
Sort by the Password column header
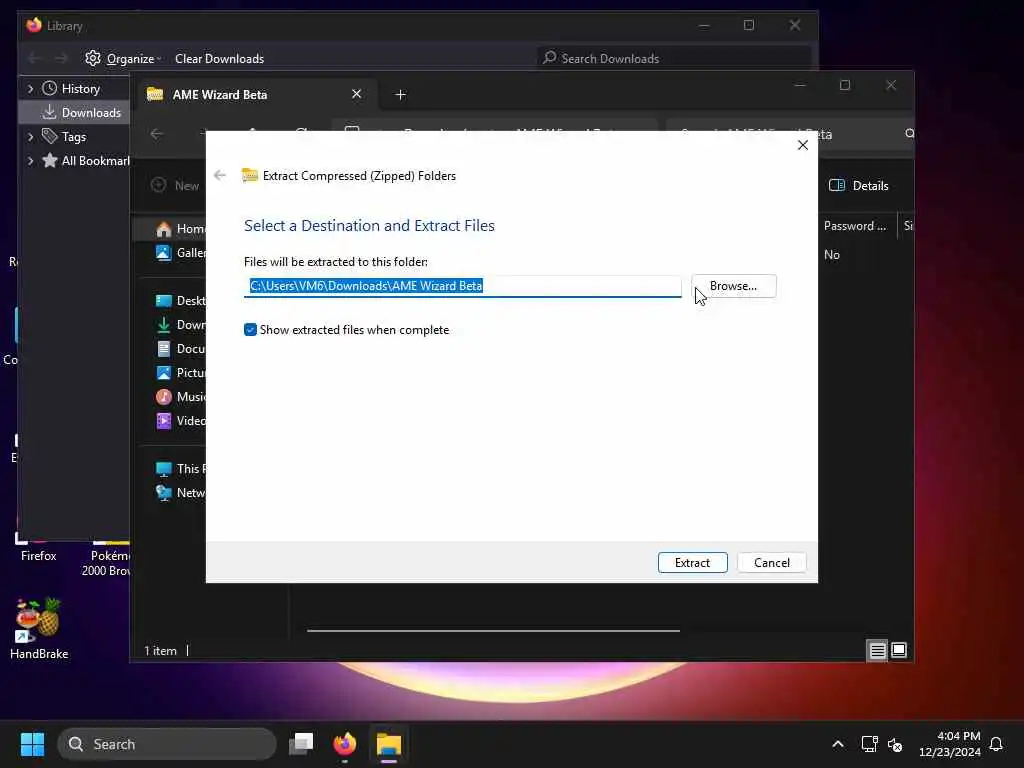pyautogui.click(x=857, y=226)
